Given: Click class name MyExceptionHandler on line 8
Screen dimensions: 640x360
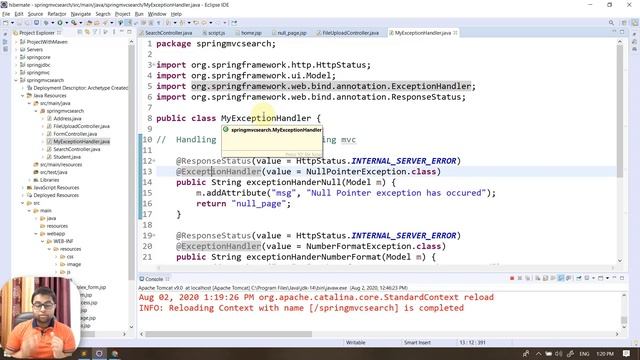Looking at the screenshot, I should tap(266, 118).
